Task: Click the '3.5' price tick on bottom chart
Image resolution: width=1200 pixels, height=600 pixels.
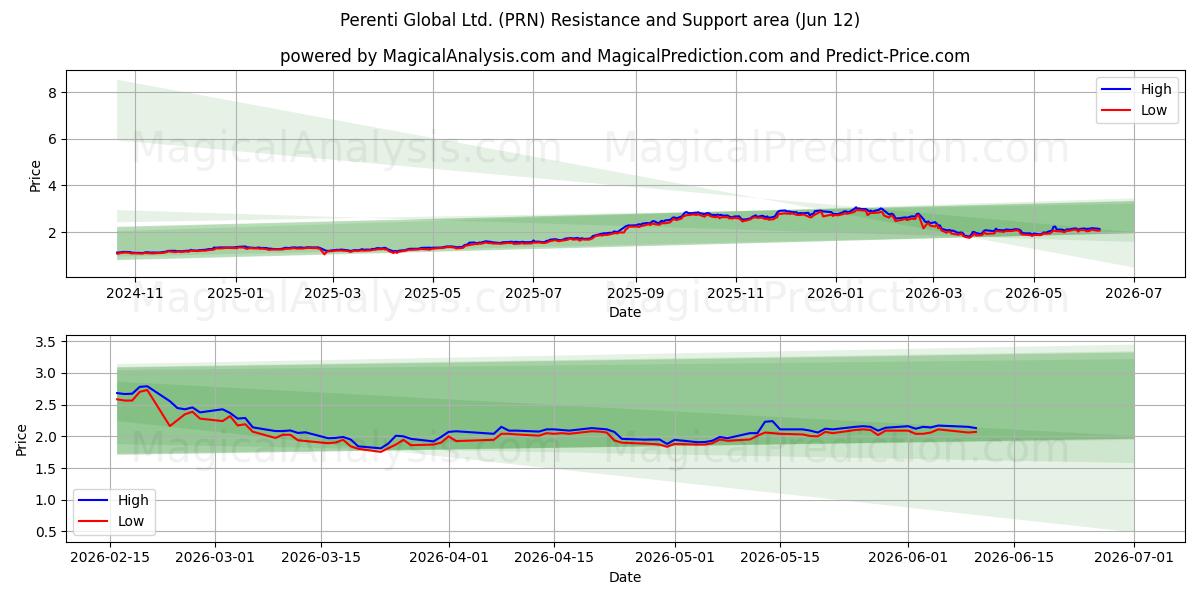Action: 44,342
